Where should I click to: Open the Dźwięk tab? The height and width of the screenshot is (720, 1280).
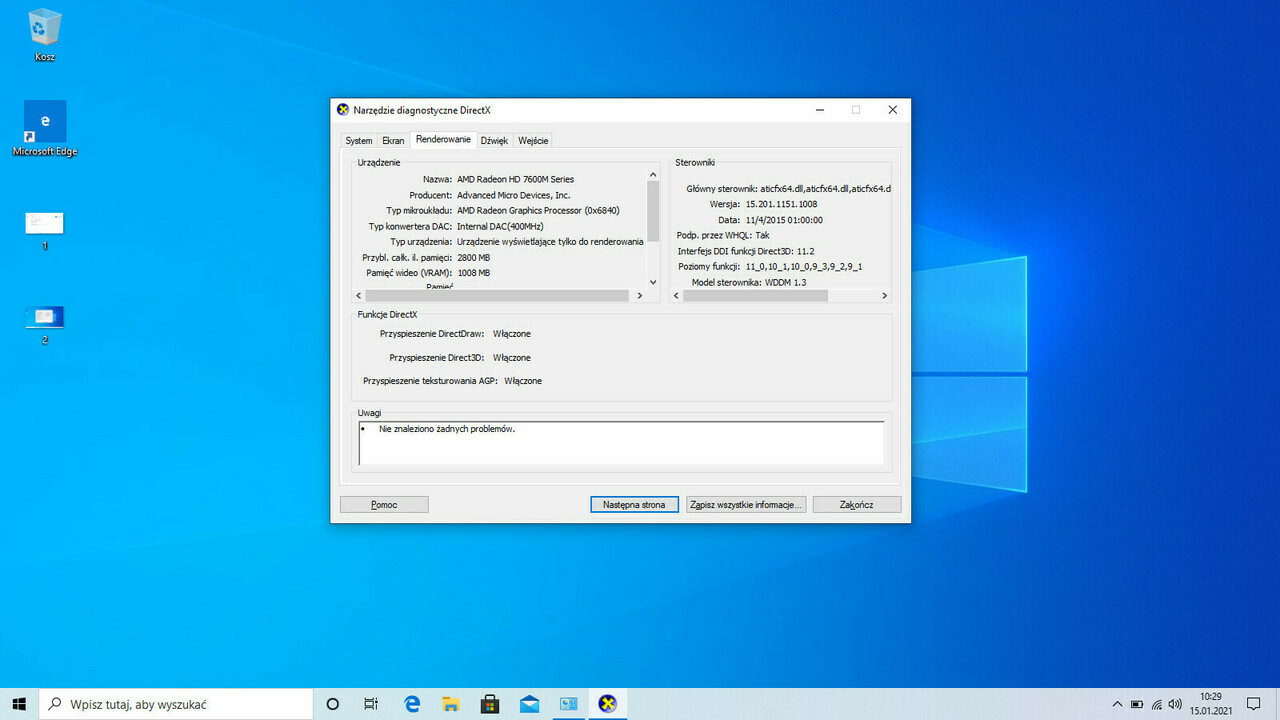coord(494,141)
